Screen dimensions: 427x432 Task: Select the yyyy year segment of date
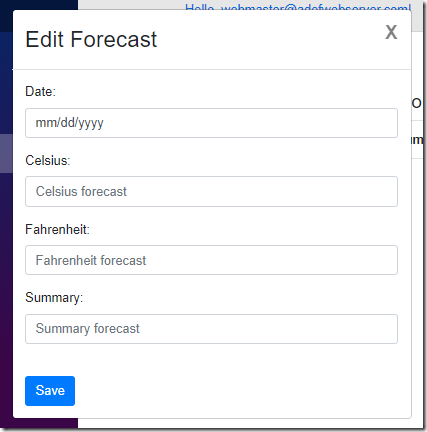tap(91, 123)
